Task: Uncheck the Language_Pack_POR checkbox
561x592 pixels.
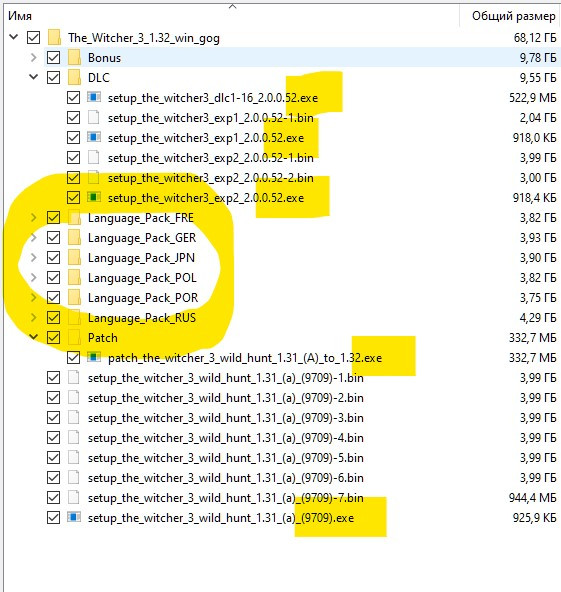Action: [x=53, y=298]
